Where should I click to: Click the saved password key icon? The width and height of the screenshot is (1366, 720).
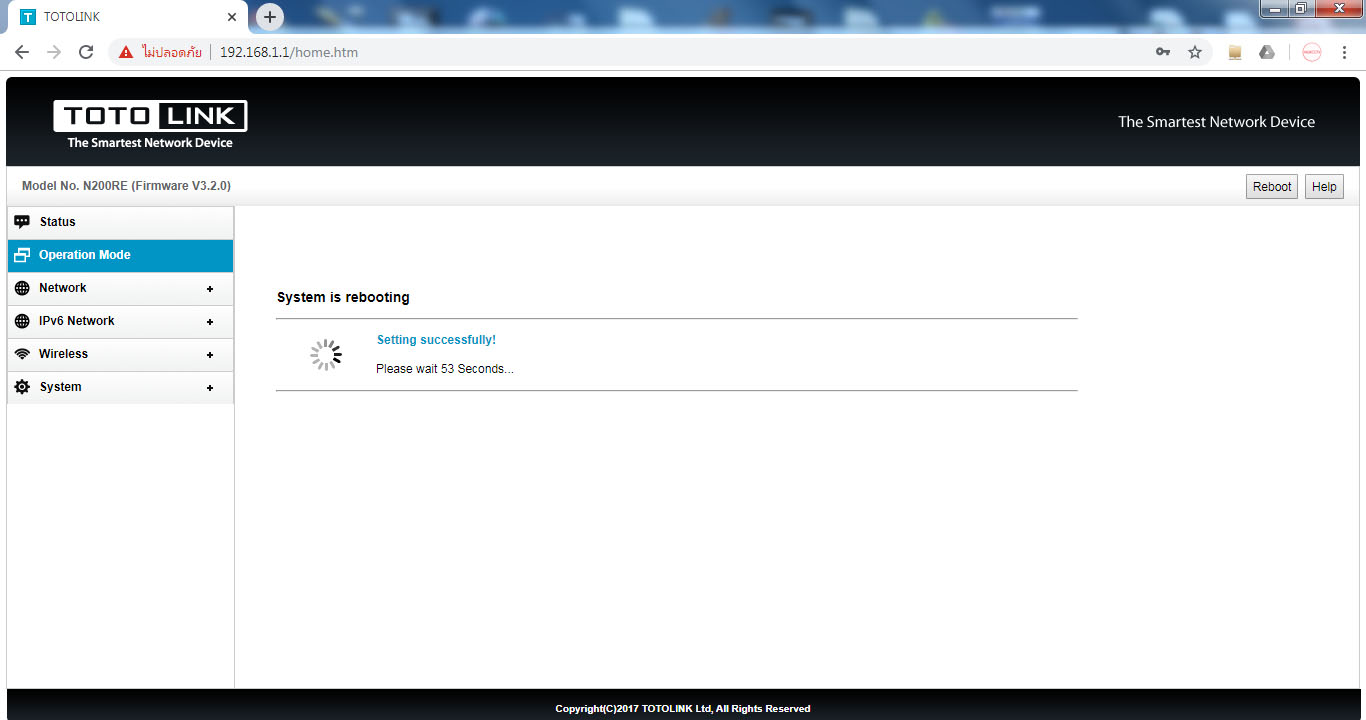[1163, 52]
